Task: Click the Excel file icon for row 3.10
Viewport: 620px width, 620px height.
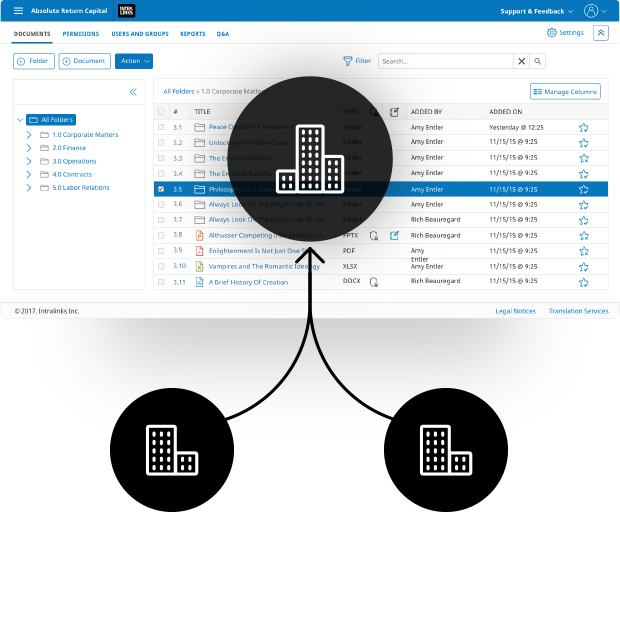Action: [200, 267]
